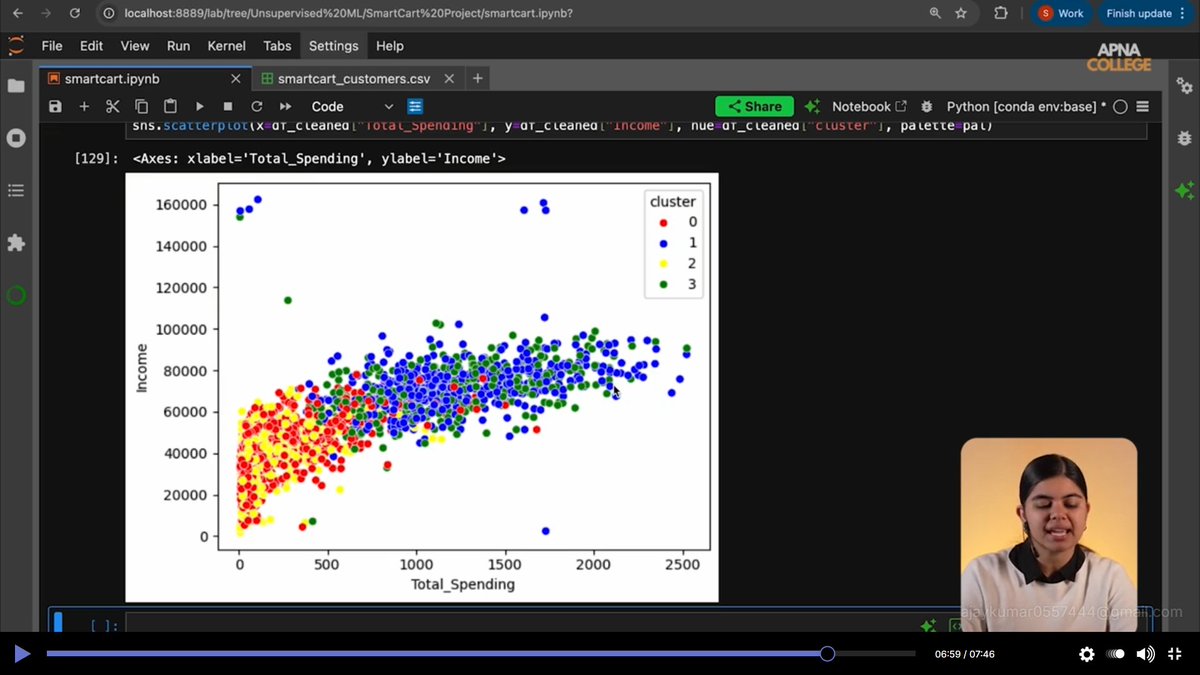This screenshot has height=675, width=1200.
Task: Open the table of contents panel
Action: pos(16,190)
